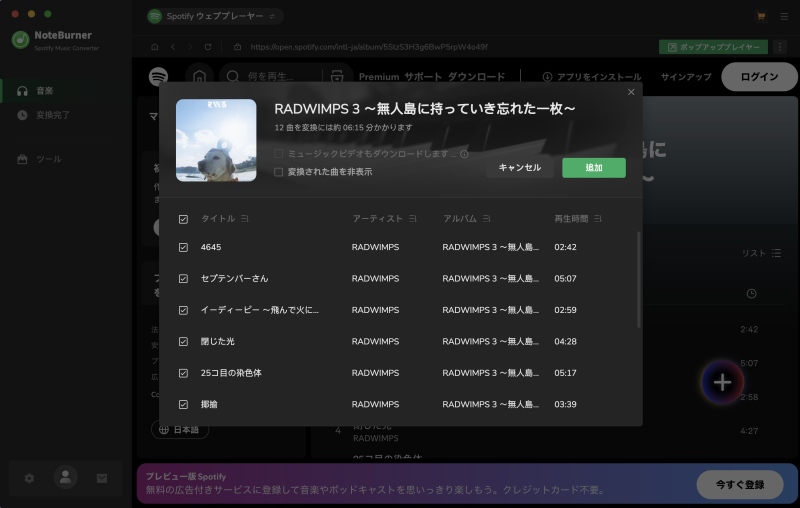Uncheck the track 25コ目の染色体

click(183, 373)
